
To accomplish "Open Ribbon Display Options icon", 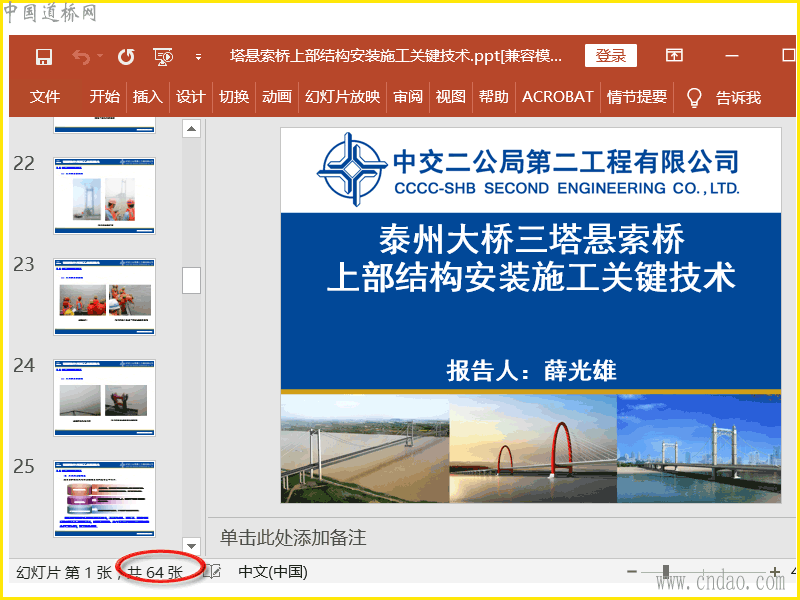I will pyautogui.click(x=674, y=55).
